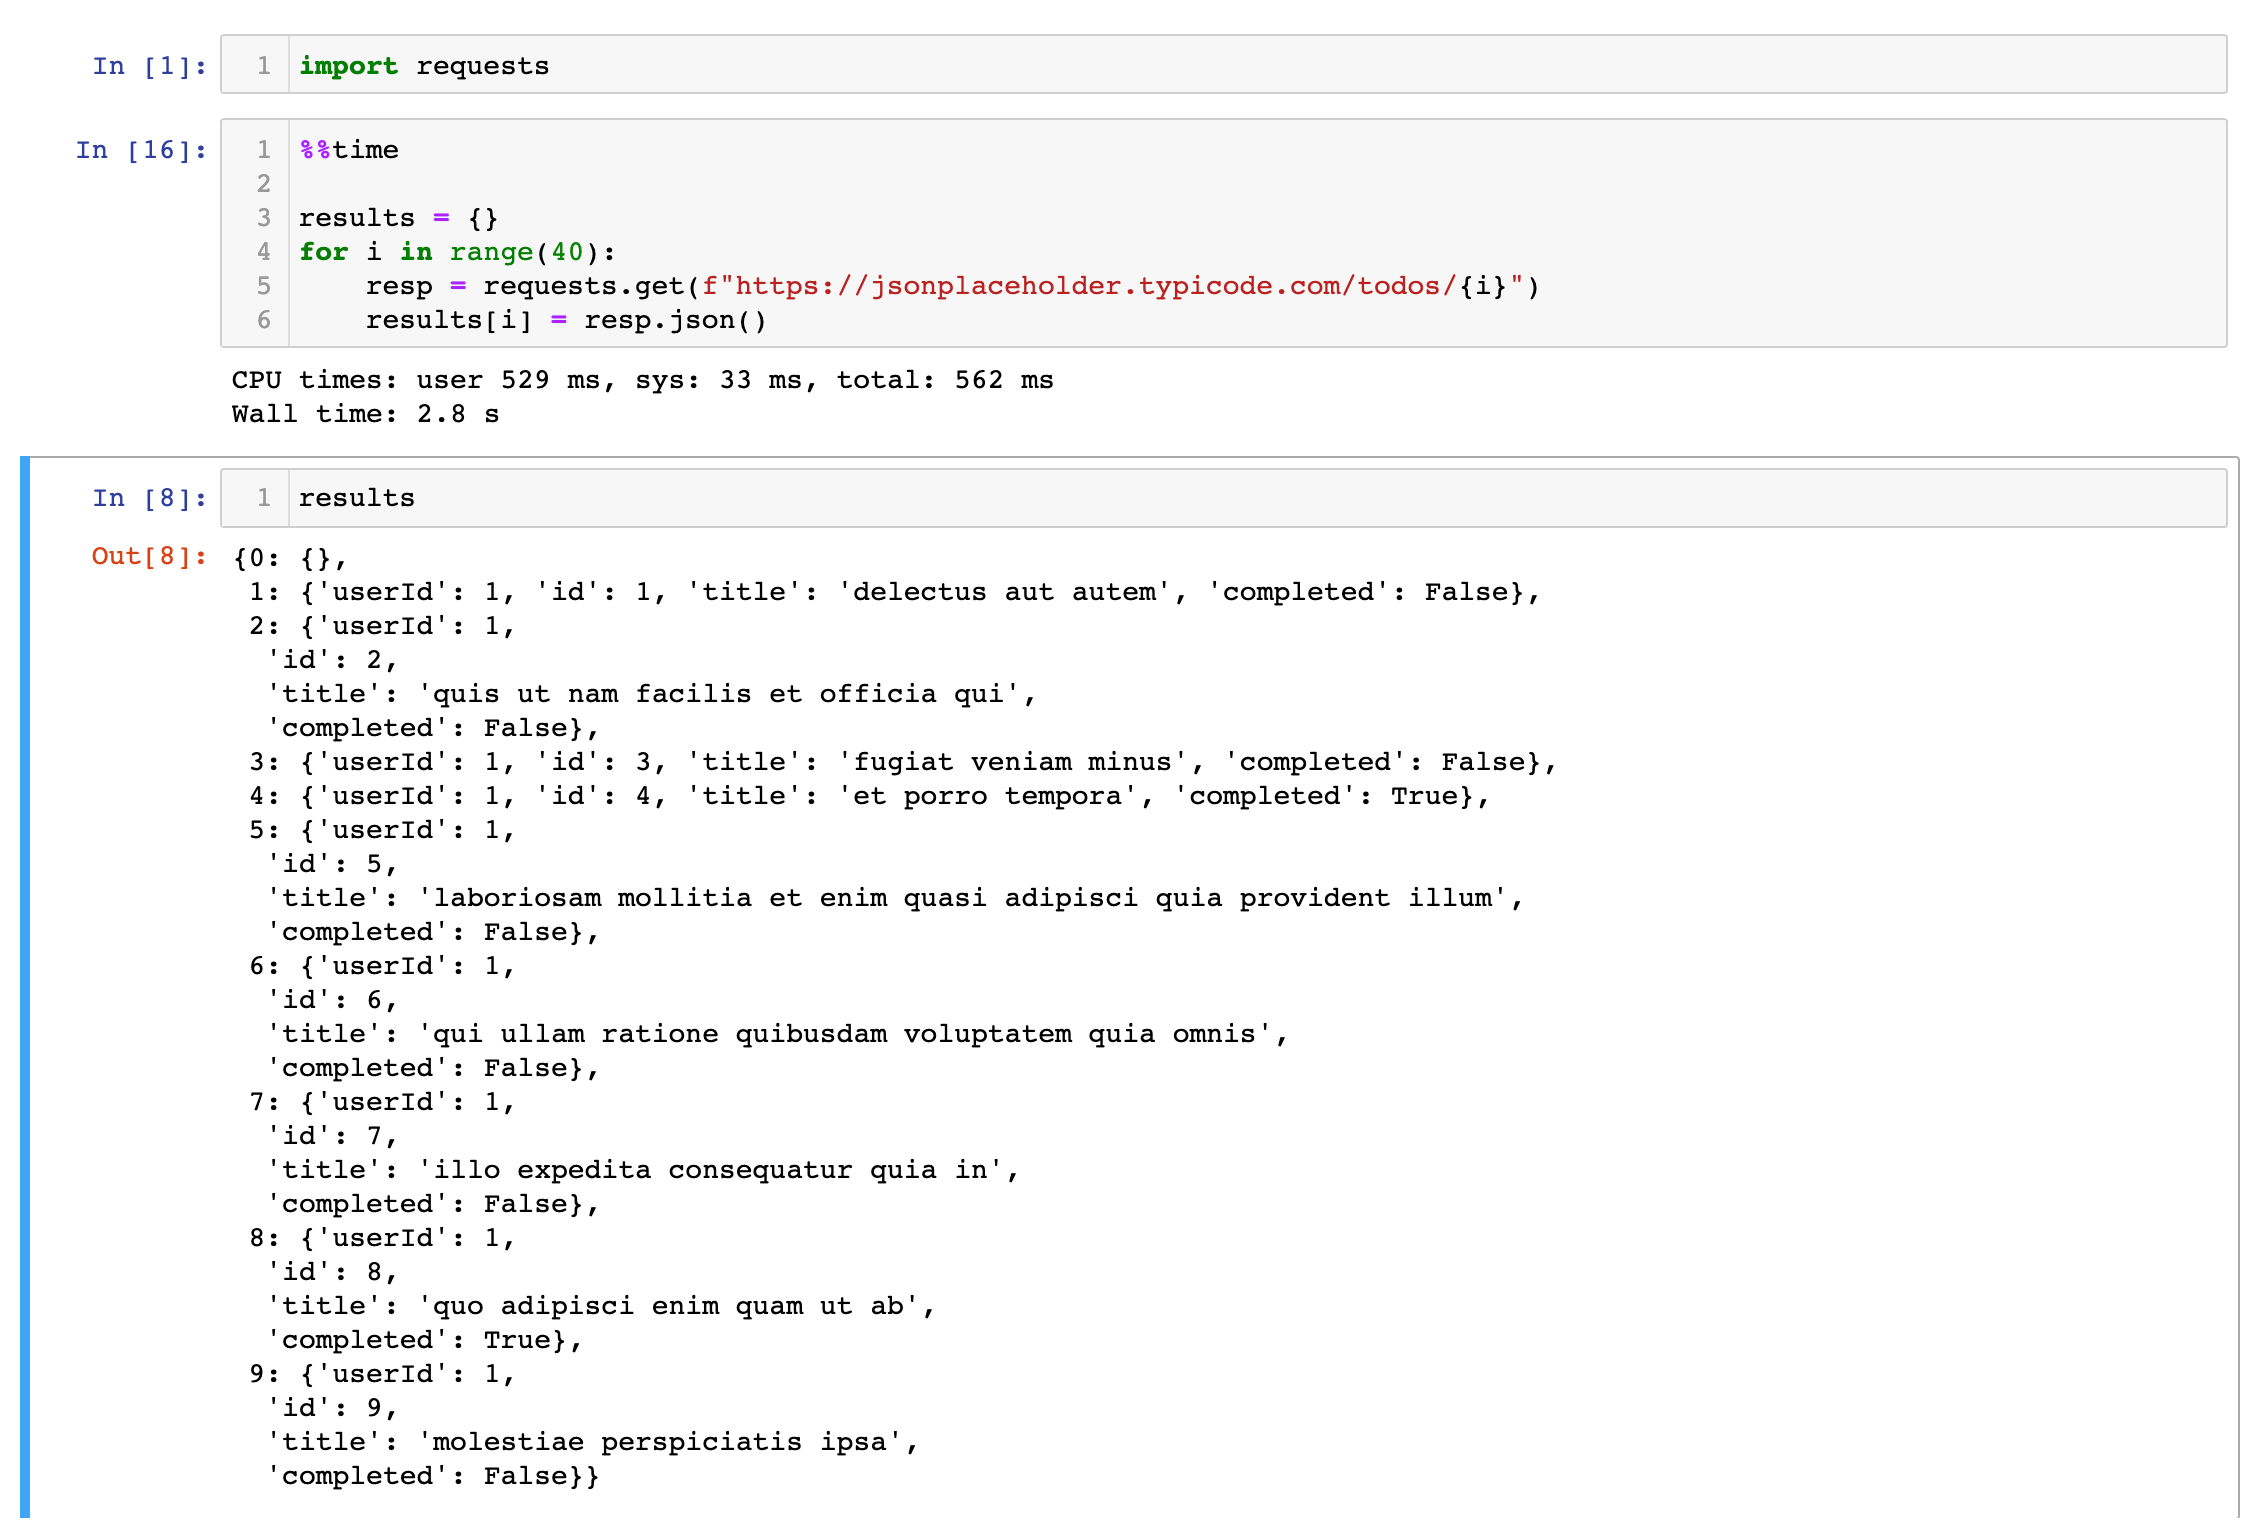Click the Wall time output text

point(365,414)
